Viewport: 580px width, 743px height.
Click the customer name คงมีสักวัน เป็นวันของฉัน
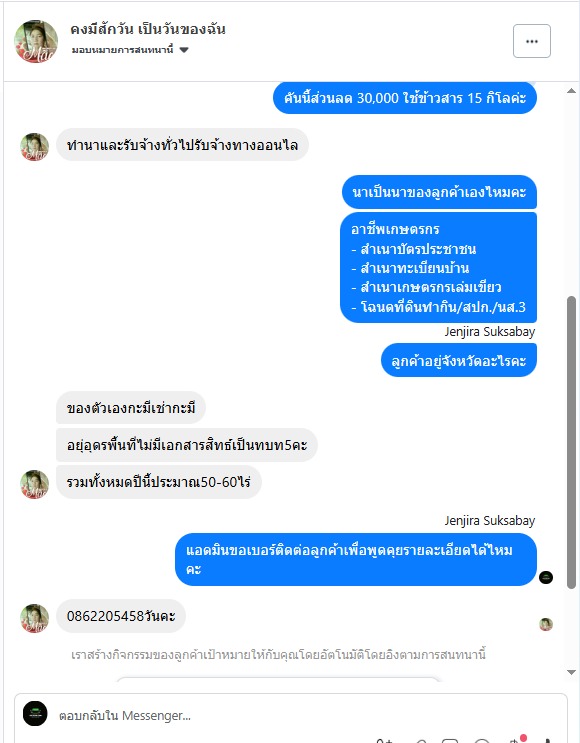(x=148, y=29)
